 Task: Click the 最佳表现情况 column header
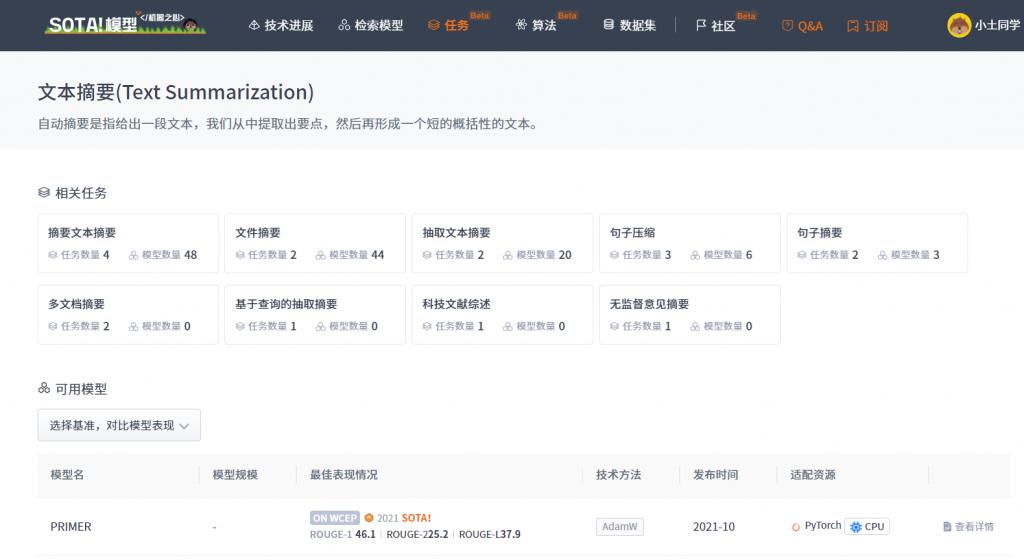click(344, 475)
